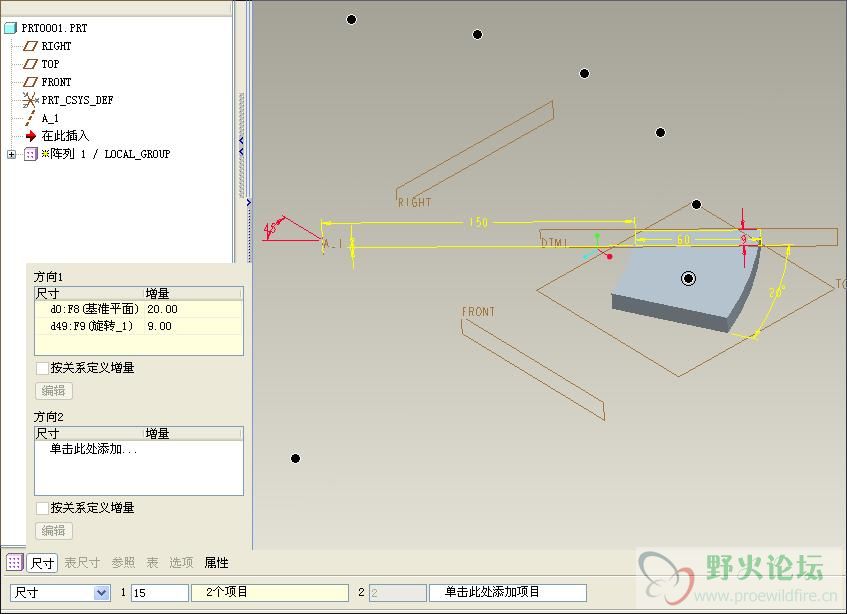Select the TOP datum plane in tree
The height and width of the screenshot is (614, 847).
pos(50,64)
